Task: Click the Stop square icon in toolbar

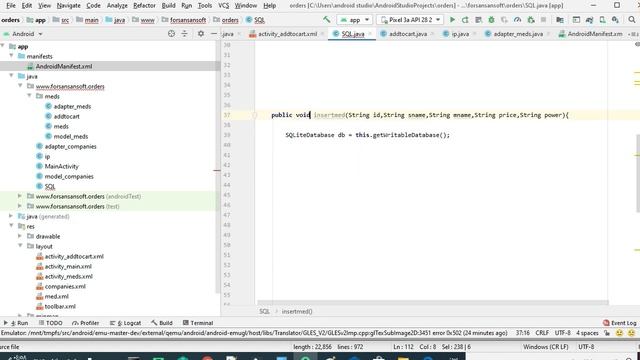Action: pos(543,20)
